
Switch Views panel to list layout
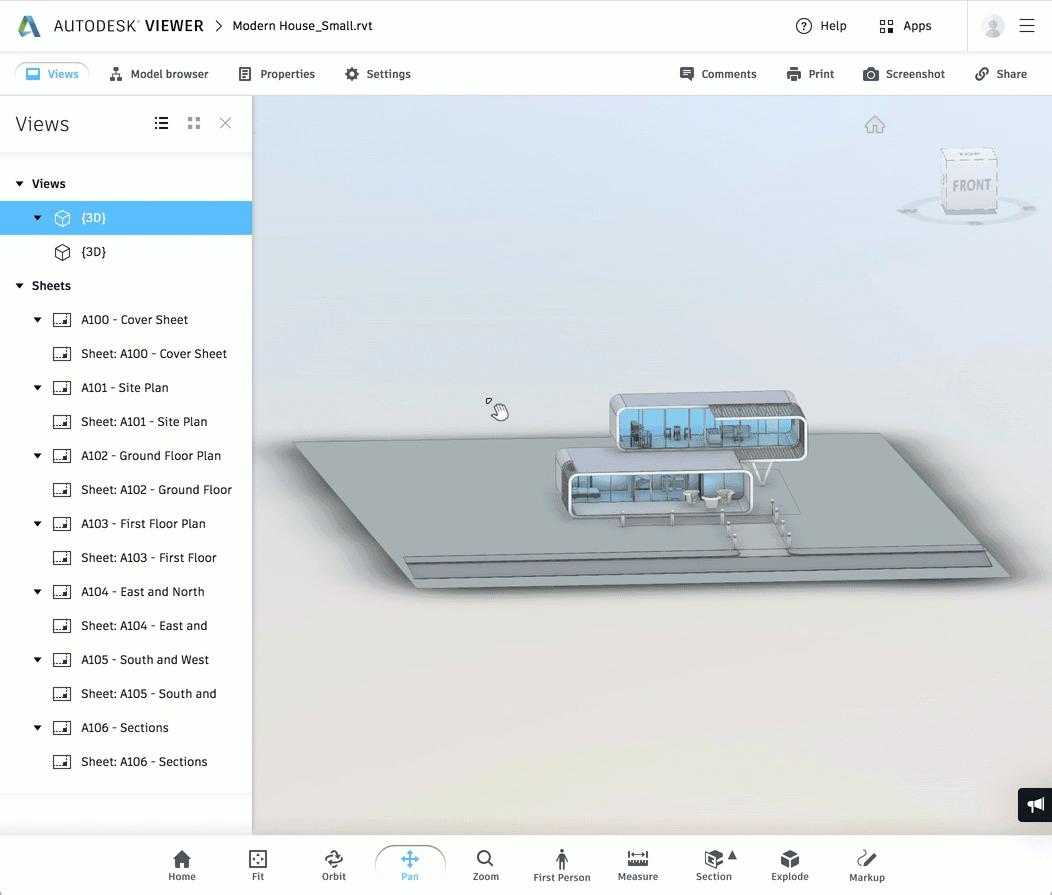(x=161, y=123)
